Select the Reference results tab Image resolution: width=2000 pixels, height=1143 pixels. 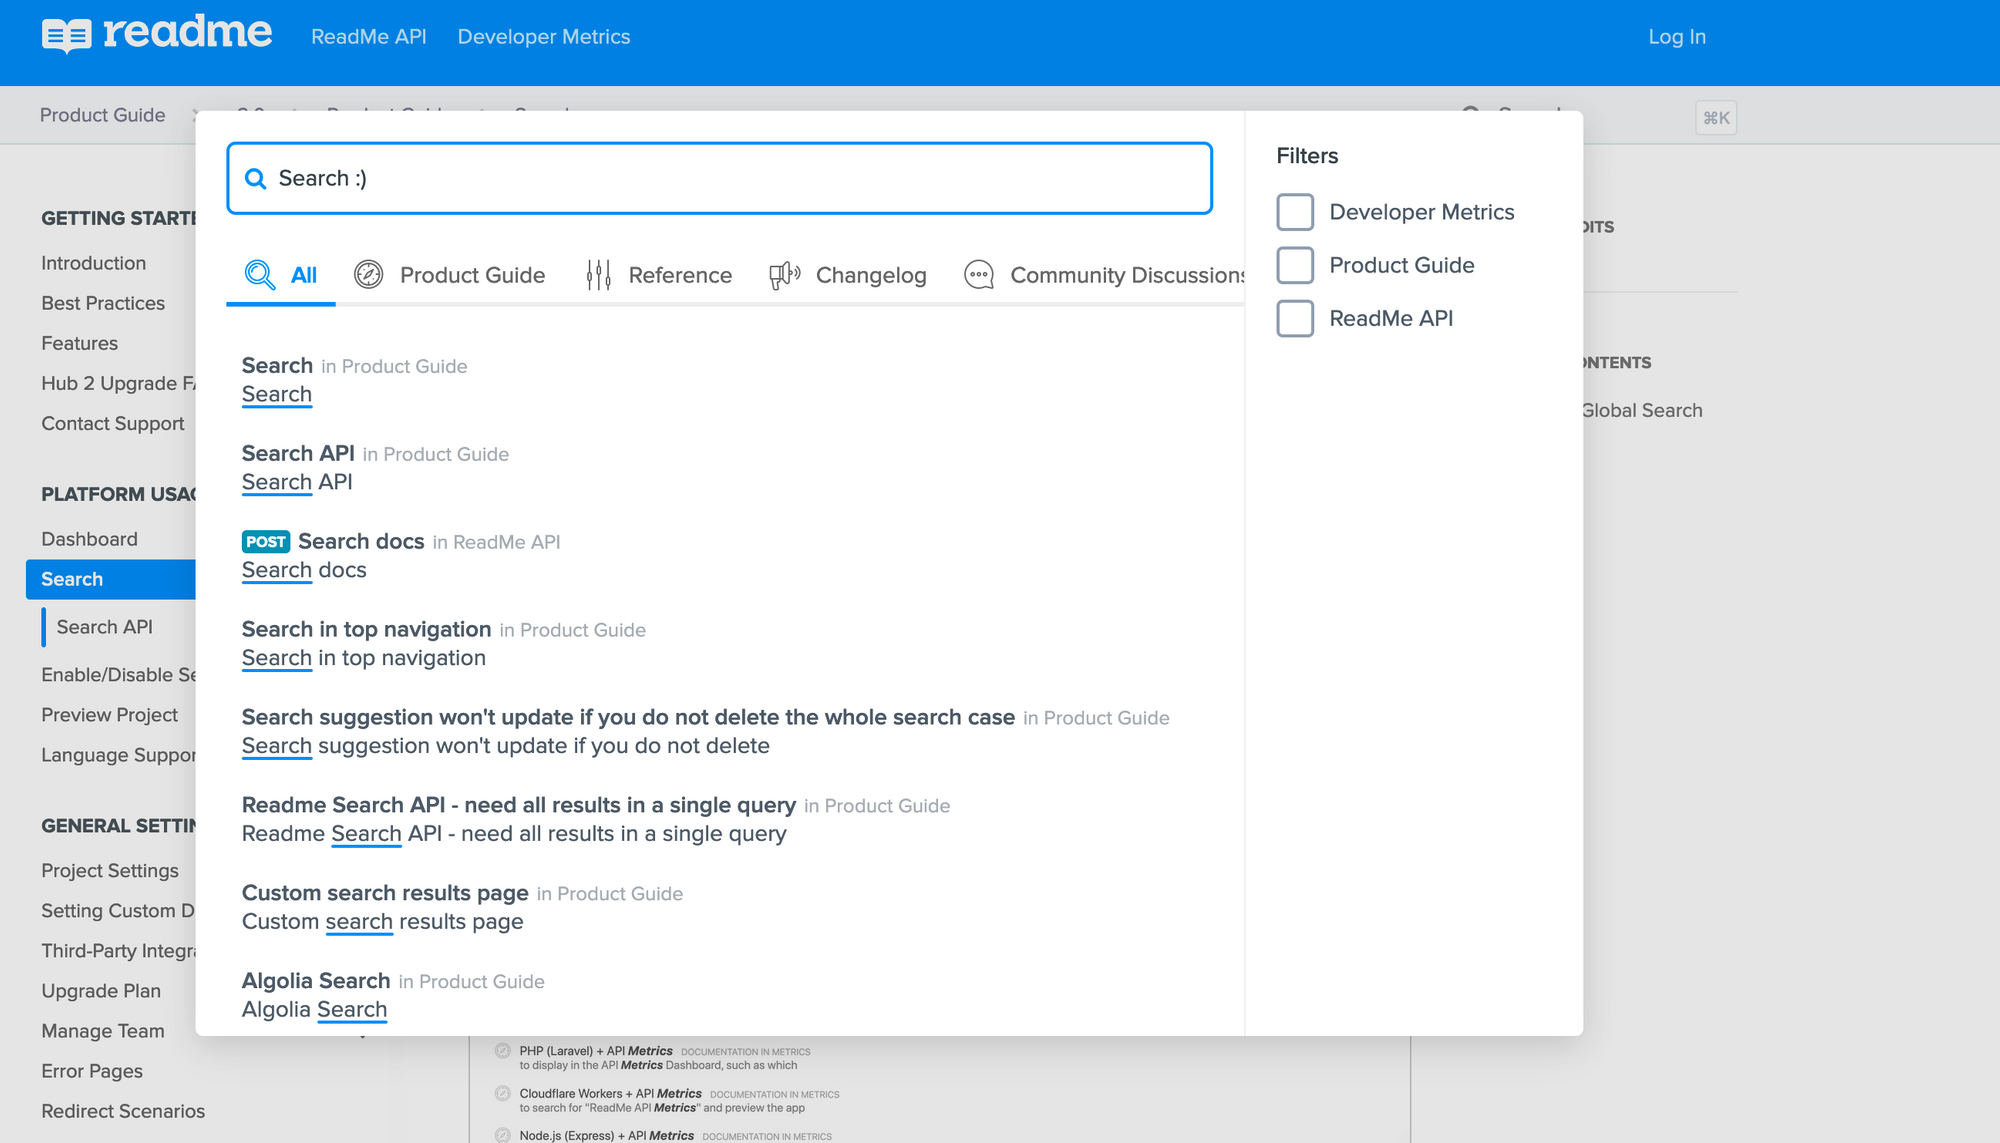click(x=679, y=275)
